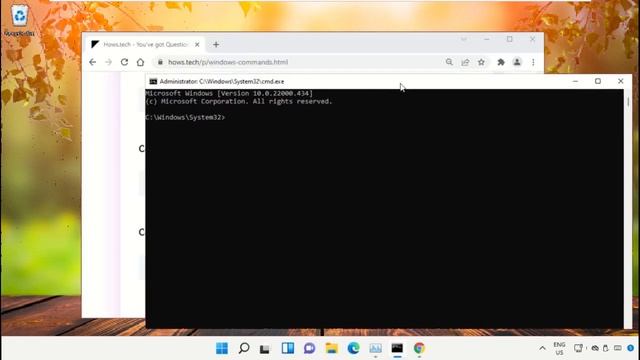Switch to Google Chrome taskbar icon

pos(419,348)
